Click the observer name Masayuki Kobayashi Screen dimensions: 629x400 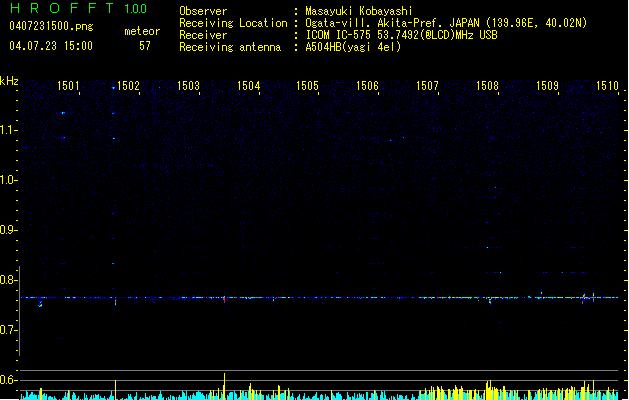359,11
